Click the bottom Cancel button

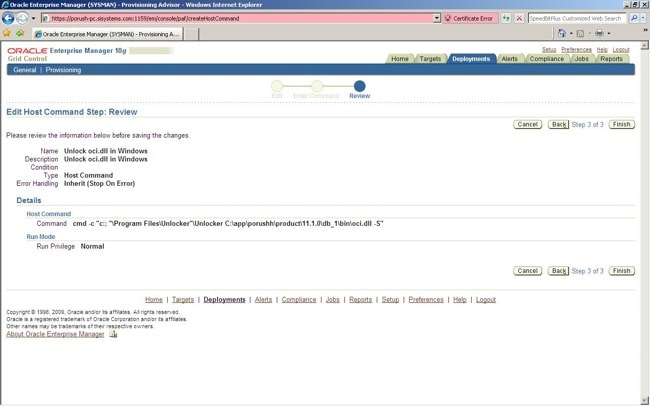pos(527,271)
